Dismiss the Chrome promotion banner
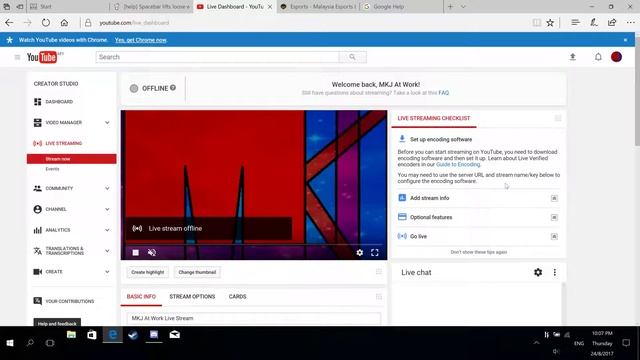Viewport: 640px width, 360px height. 625,40
